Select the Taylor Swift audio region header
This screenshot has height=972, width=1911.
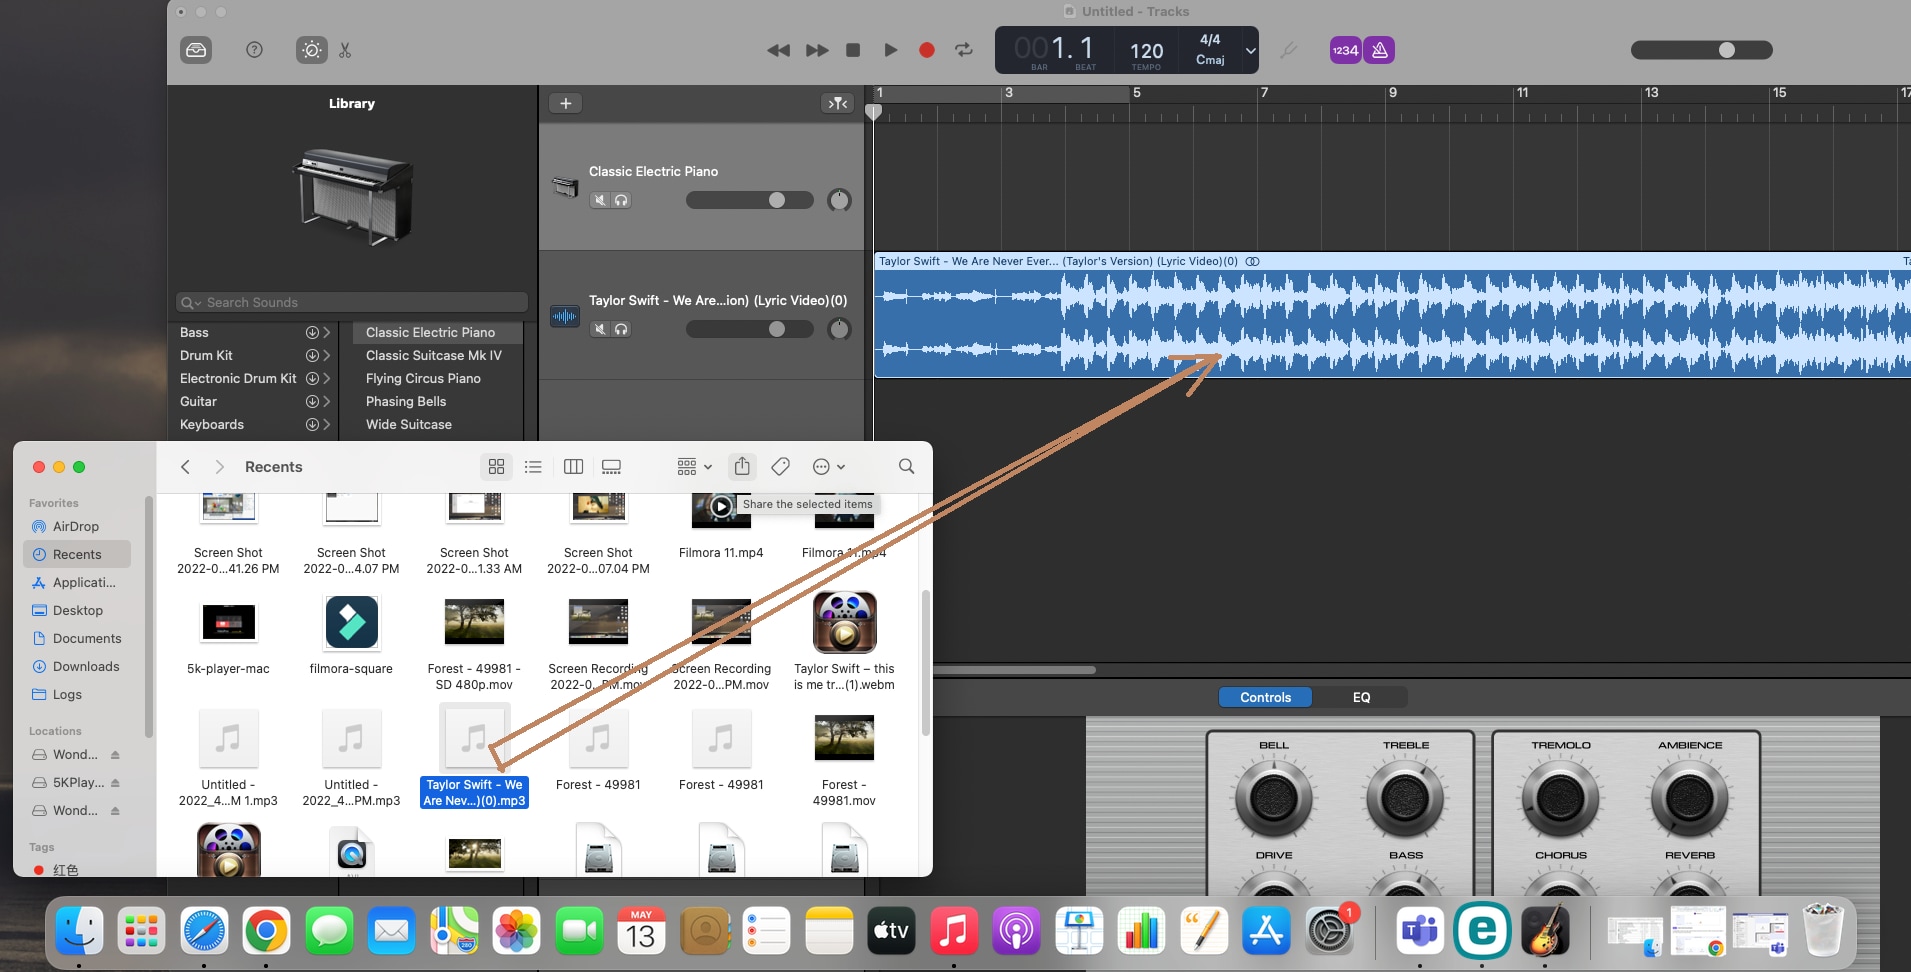1392,261
